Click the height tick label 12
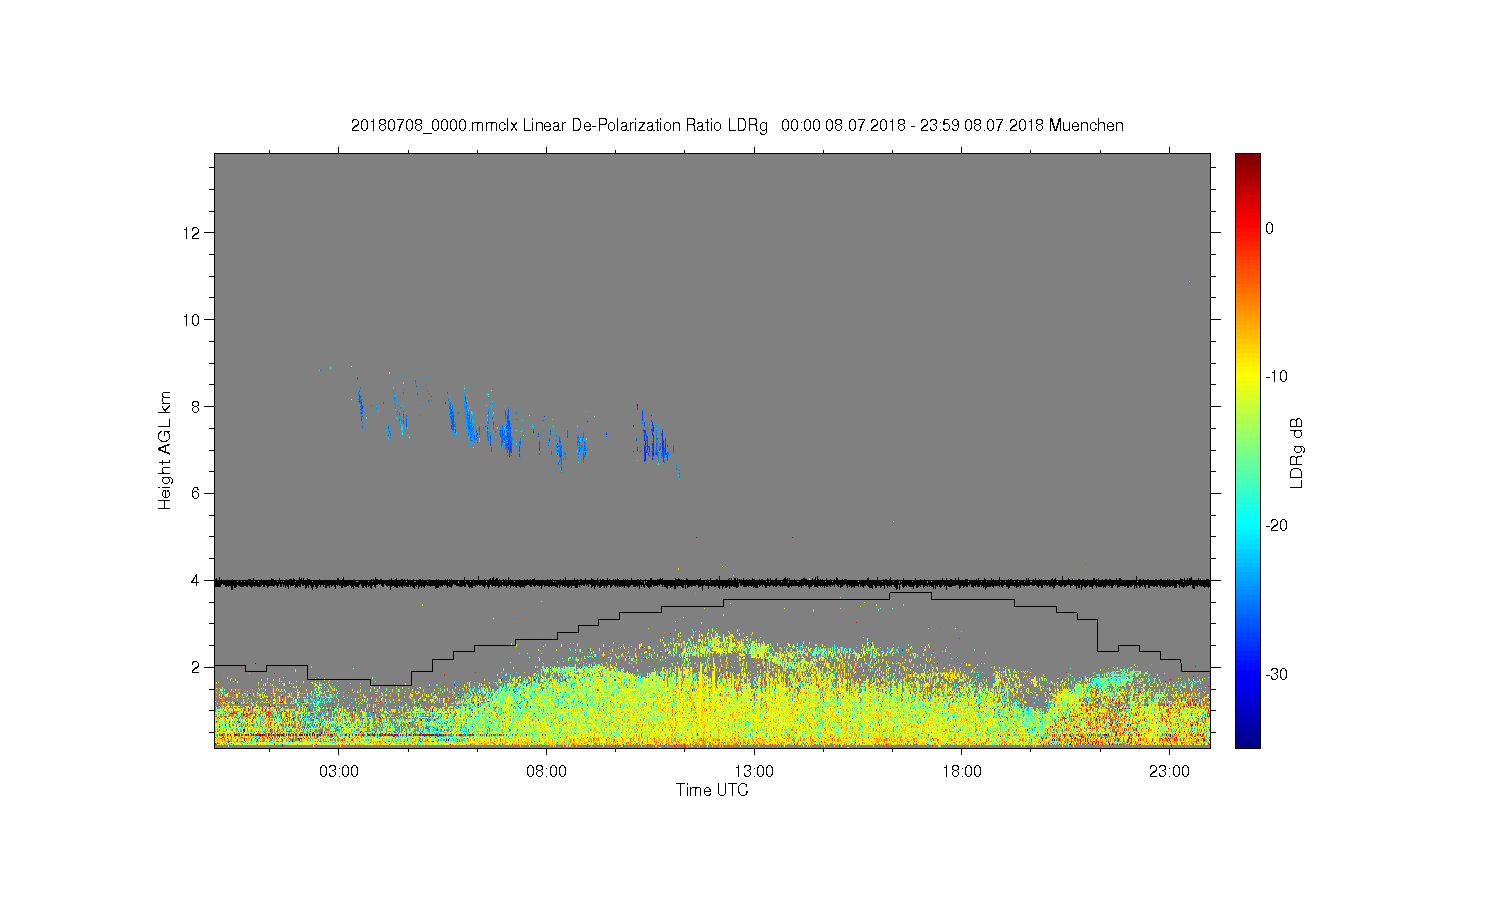Screen dimensions: 1500x900 click(192, 233)
